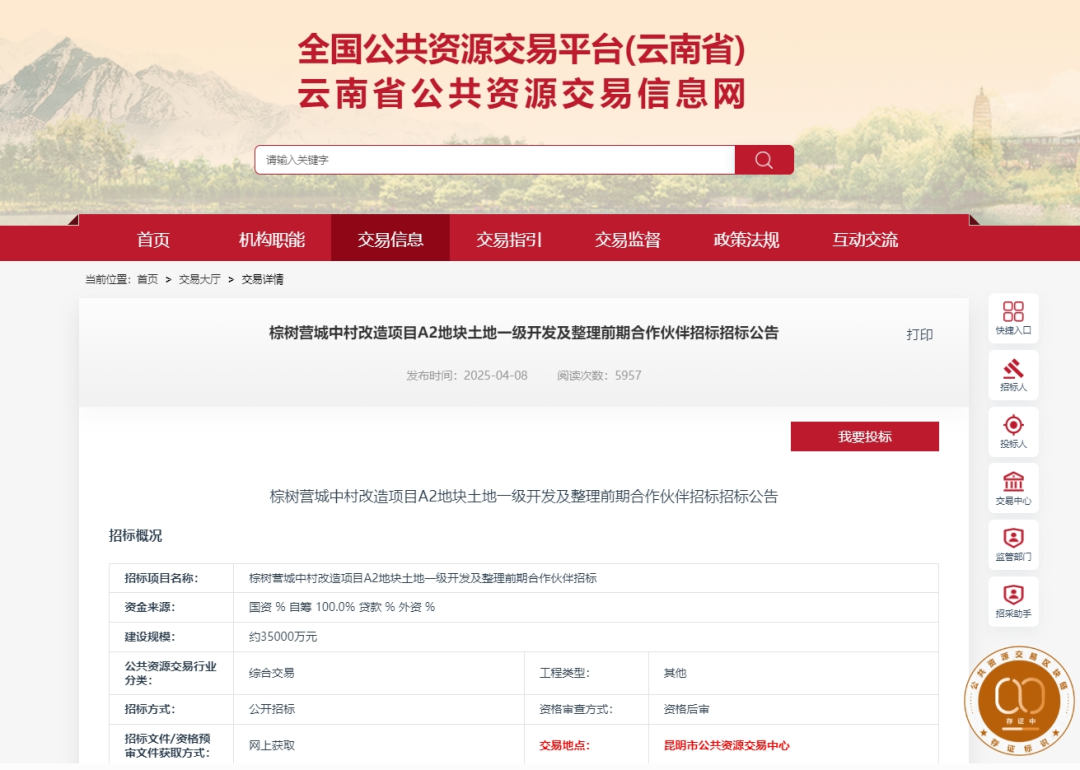The height and width of the screenshot is (770, 1080).
Task: Select the 招标人 (tenderer) sidebar icon
Action: coord(1013,374)
